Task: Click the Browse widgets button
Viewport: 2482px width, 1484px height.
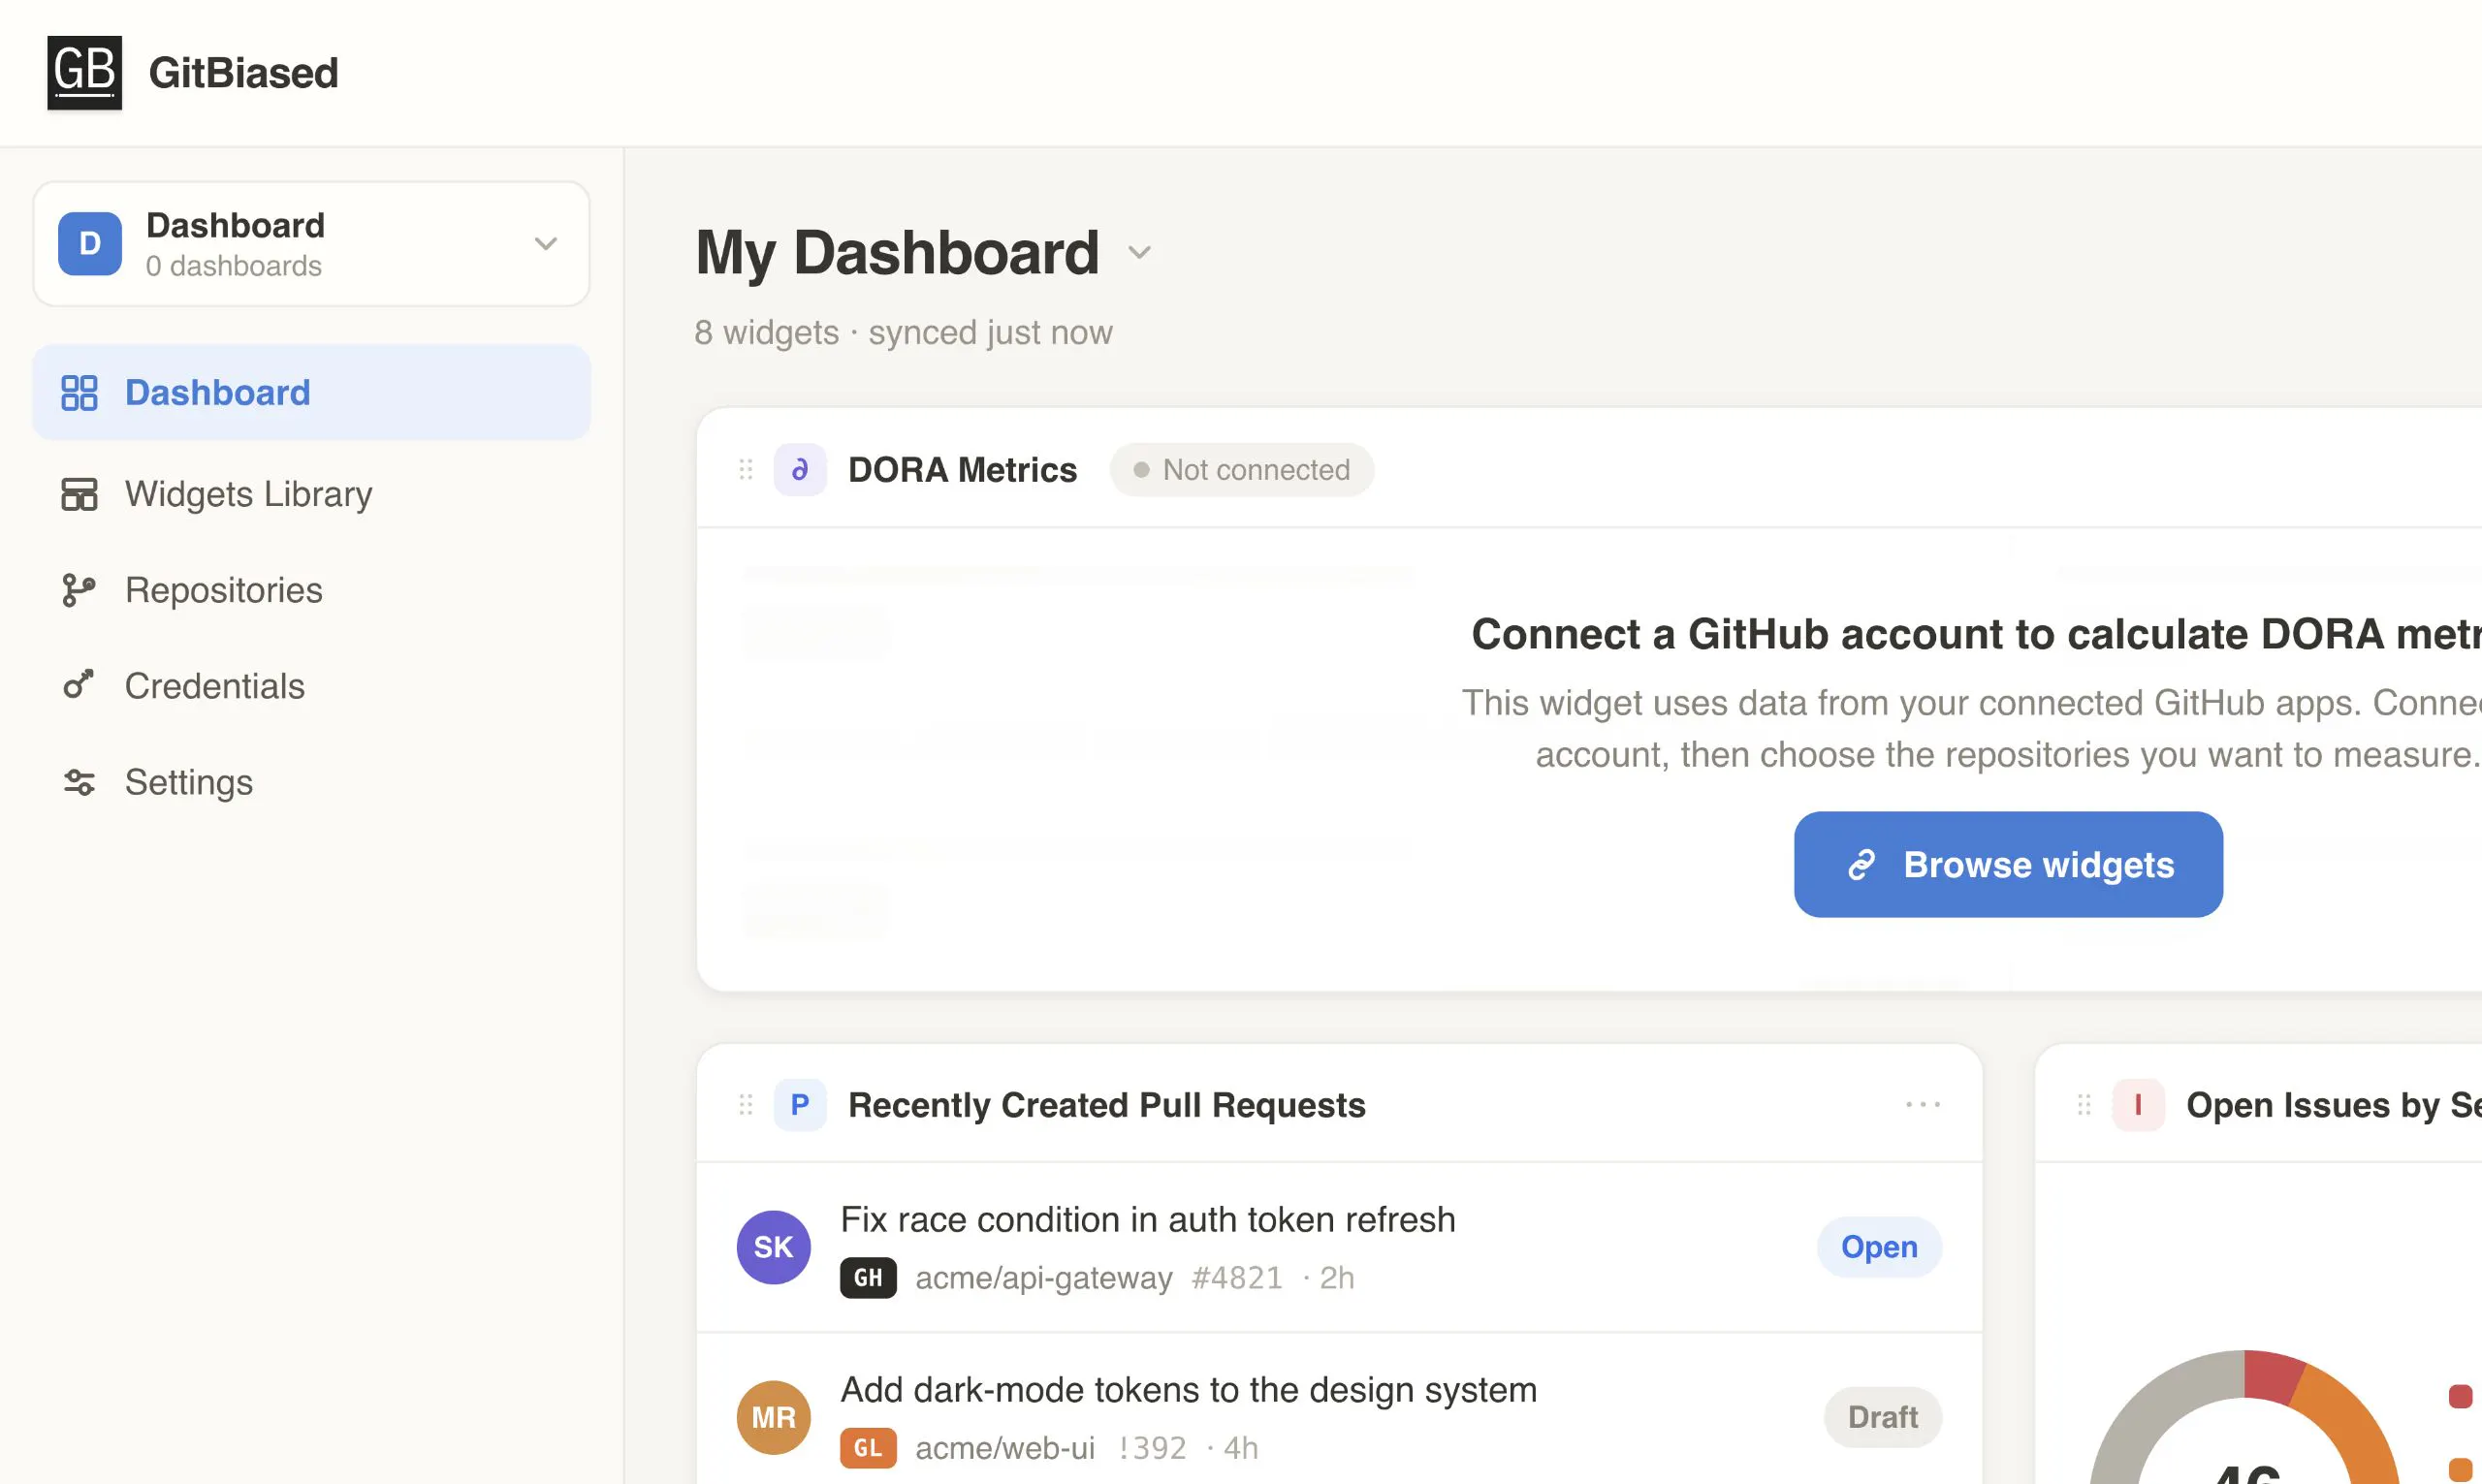Action: click(x=2008, y=864)
